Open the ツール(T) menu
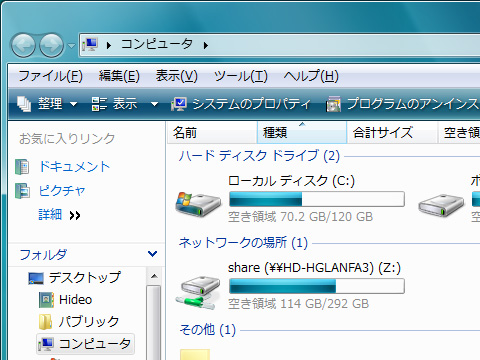The height and width of the screenshot is (360, 480). (241, 76)
